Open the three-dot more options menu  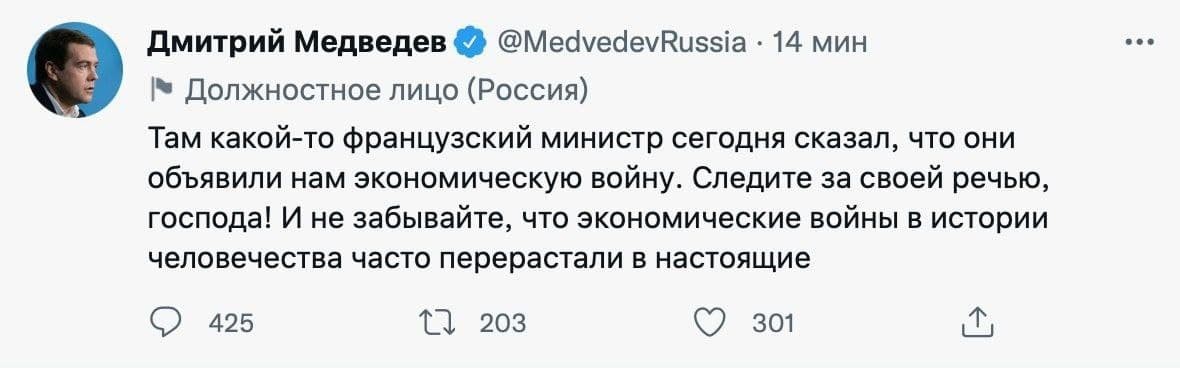click(1139, 44)
